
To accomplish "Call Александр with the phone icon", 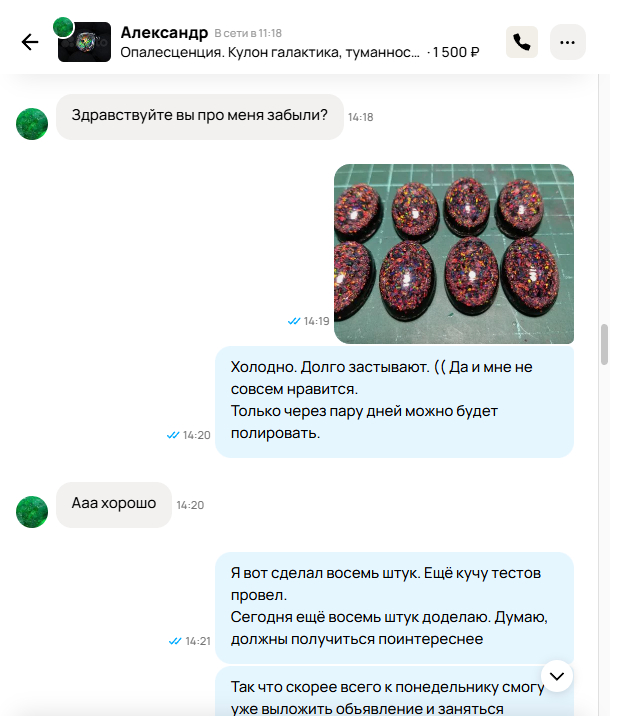I will [522, 42].
